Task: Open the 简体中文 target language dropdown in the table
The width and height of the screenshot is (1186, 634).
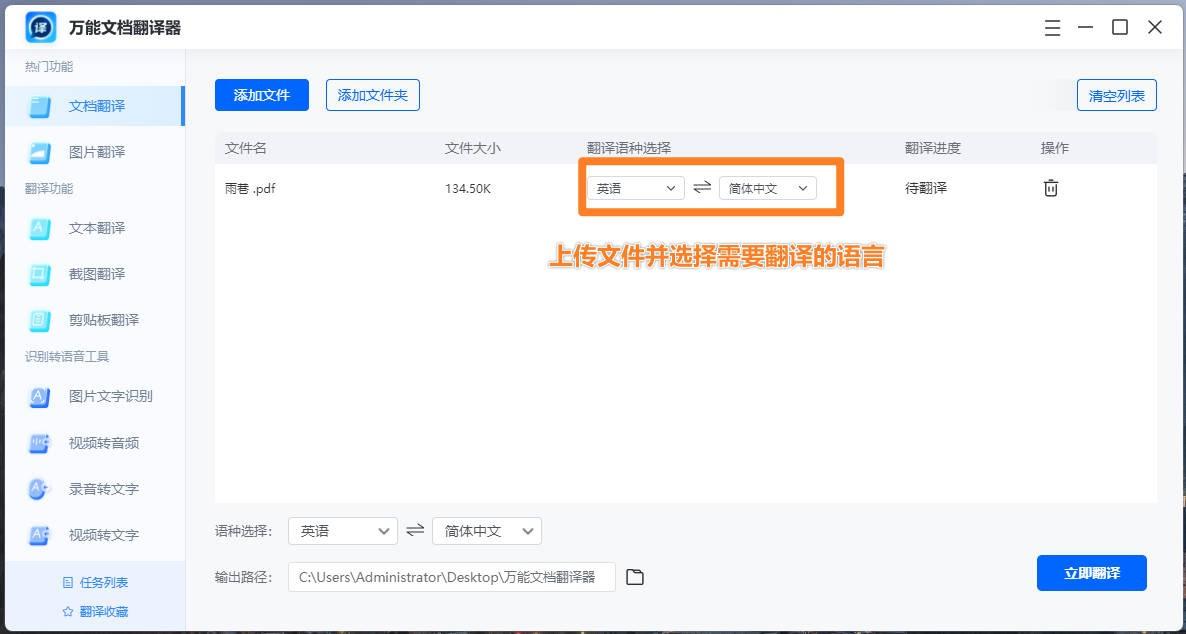Action: click(x=767, y=187)
